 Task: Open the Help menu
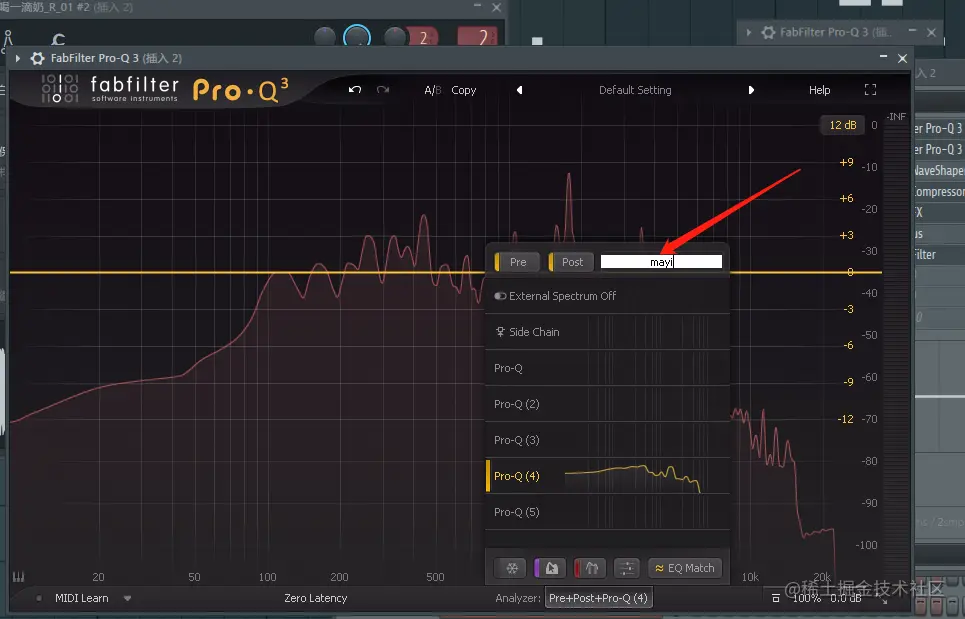(x=819, y=90)
